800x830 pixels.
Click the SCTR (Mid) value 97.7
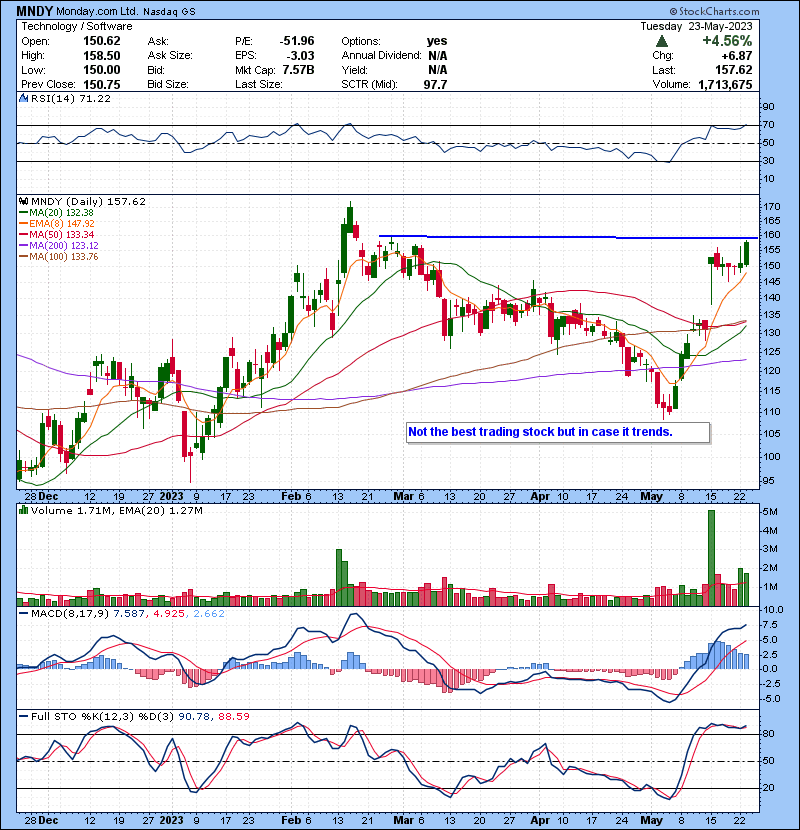(435, 84)
